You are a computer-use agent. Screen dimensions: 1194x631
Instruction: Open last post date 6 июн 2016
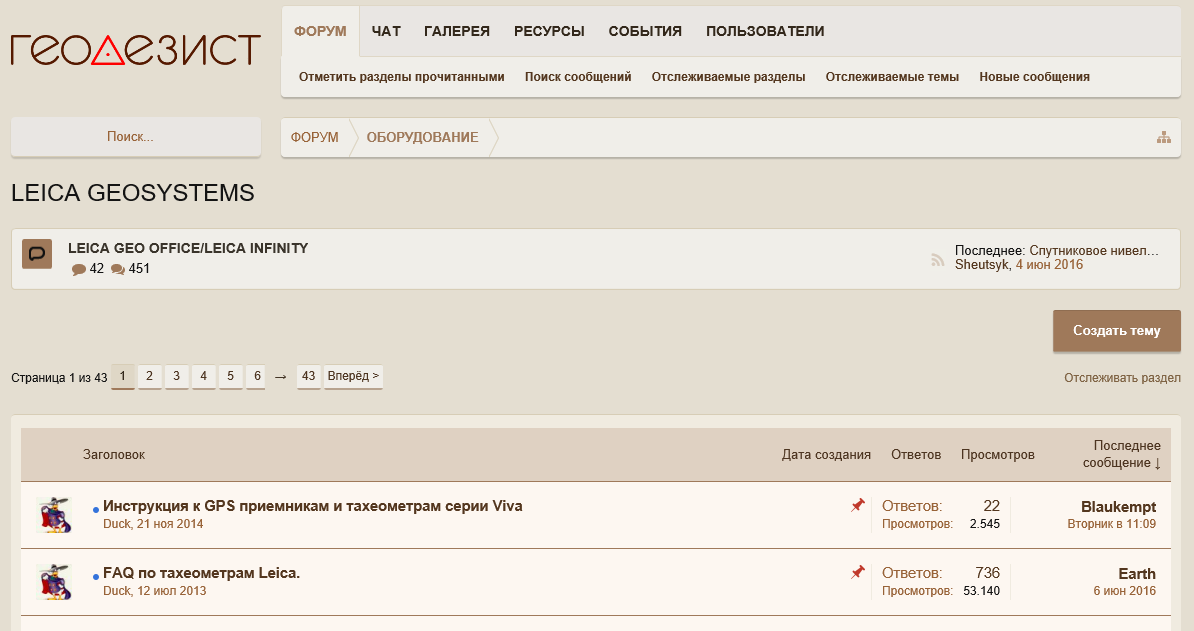(1125, 591)
